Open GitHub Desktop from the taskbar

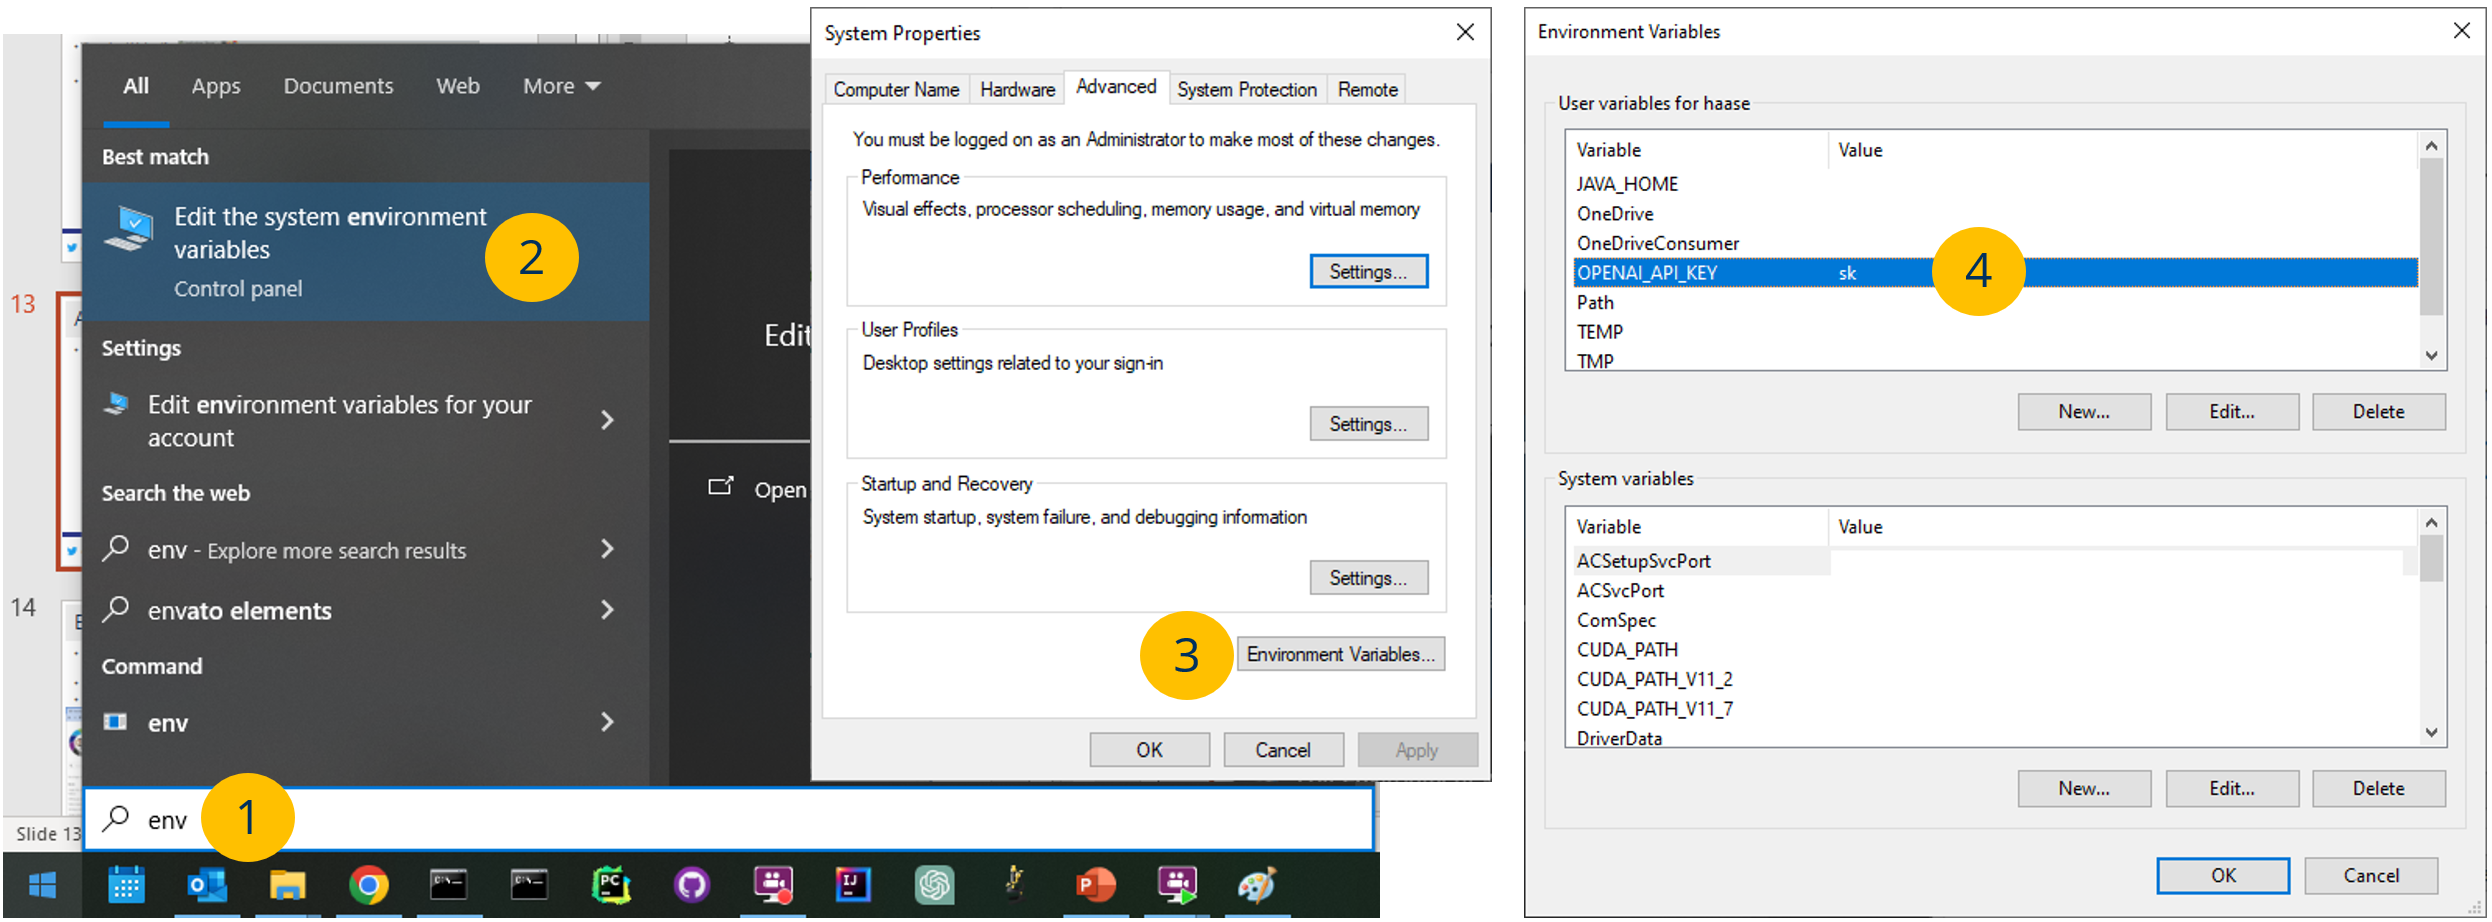point(692,885)
